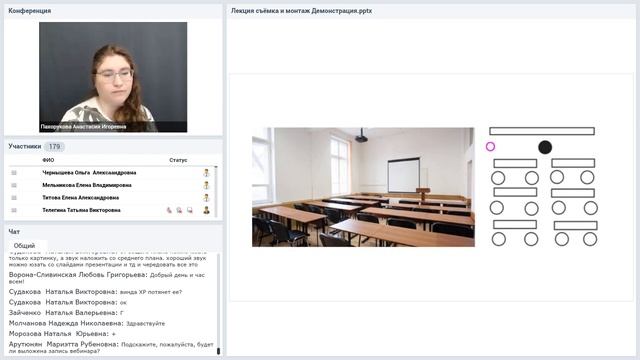Screen dimensions: 640x360
Task: Click the user status icon for Чернышева Ольга Александровна
Action: click(x=207, y=173)
